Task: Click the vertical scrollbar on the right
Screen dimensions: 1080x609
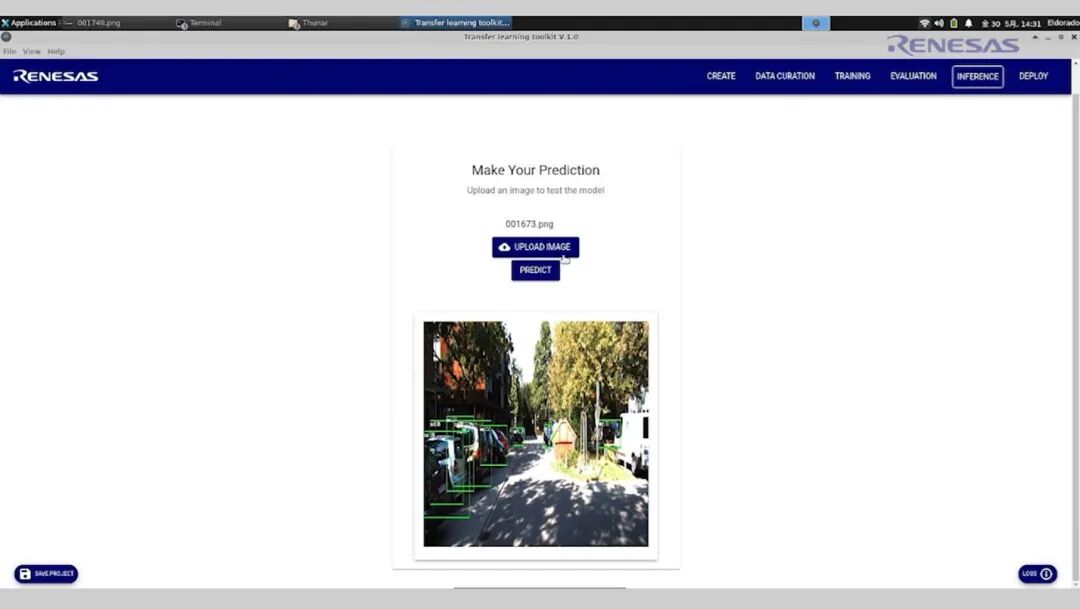Action: (1075, 338)
